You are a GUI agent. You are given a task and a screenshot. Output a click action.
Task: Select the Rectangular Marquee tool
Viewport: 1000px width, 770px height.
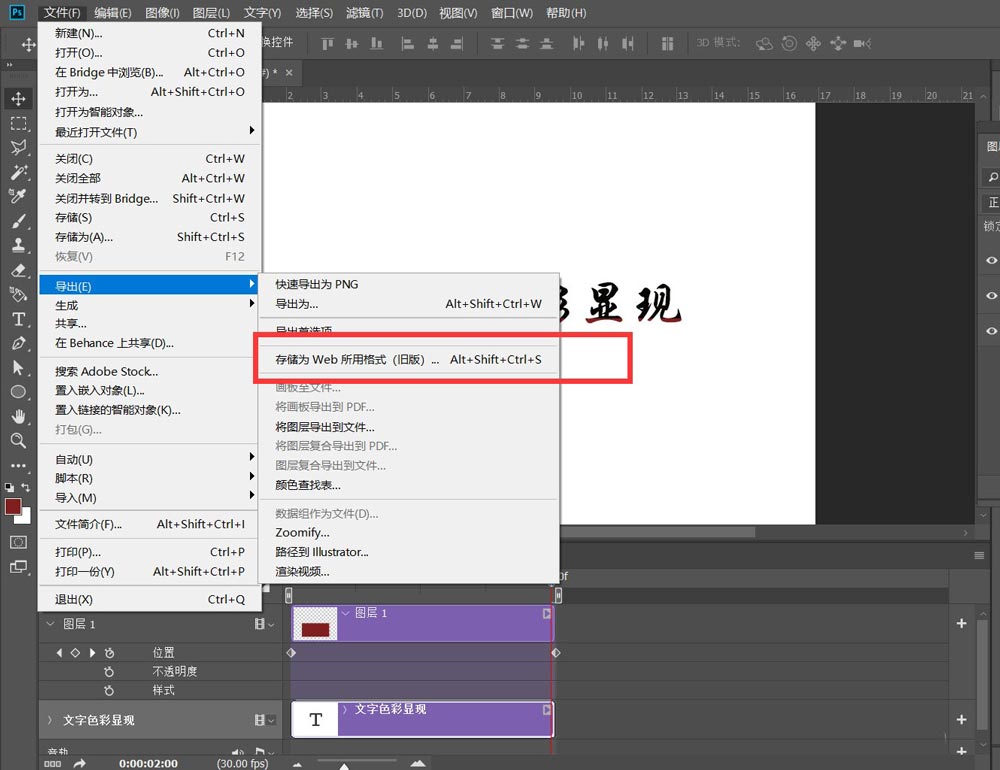click(x=18, y=123)
